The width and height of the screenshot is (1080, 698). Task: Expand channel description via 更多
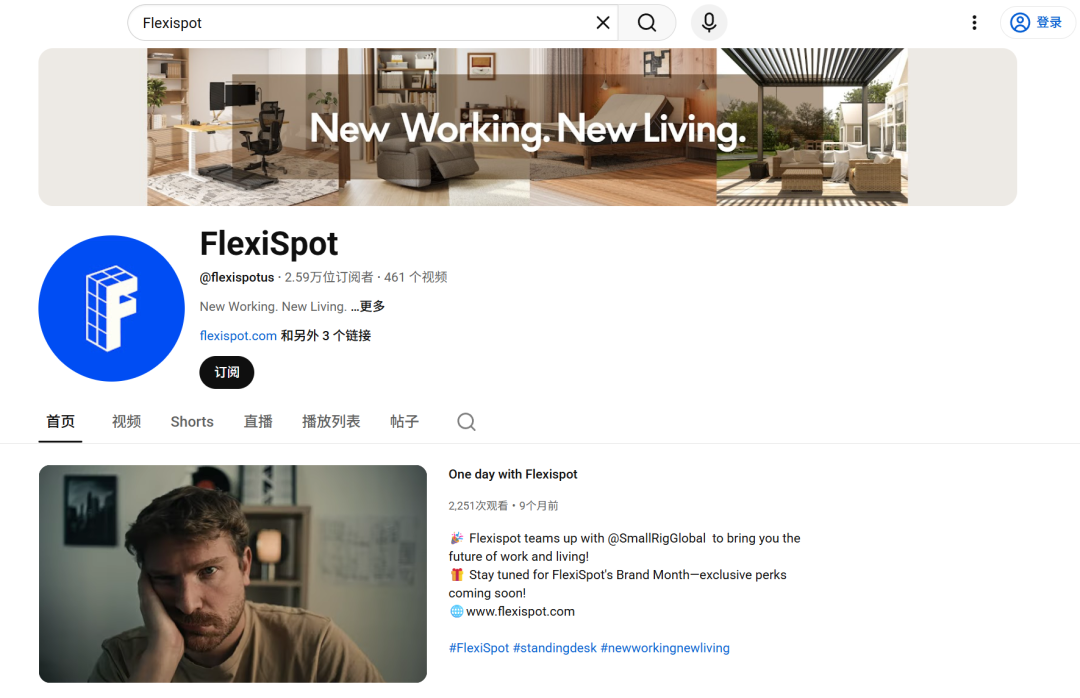(368, 307)
